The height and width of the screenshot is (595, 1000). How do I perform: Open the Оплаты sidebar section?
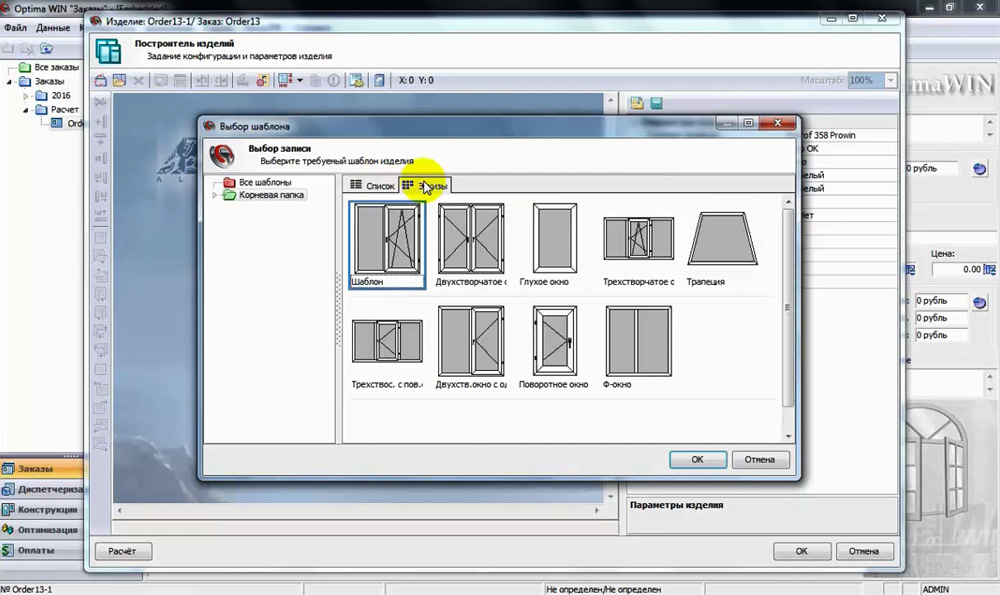click(41, 550)
